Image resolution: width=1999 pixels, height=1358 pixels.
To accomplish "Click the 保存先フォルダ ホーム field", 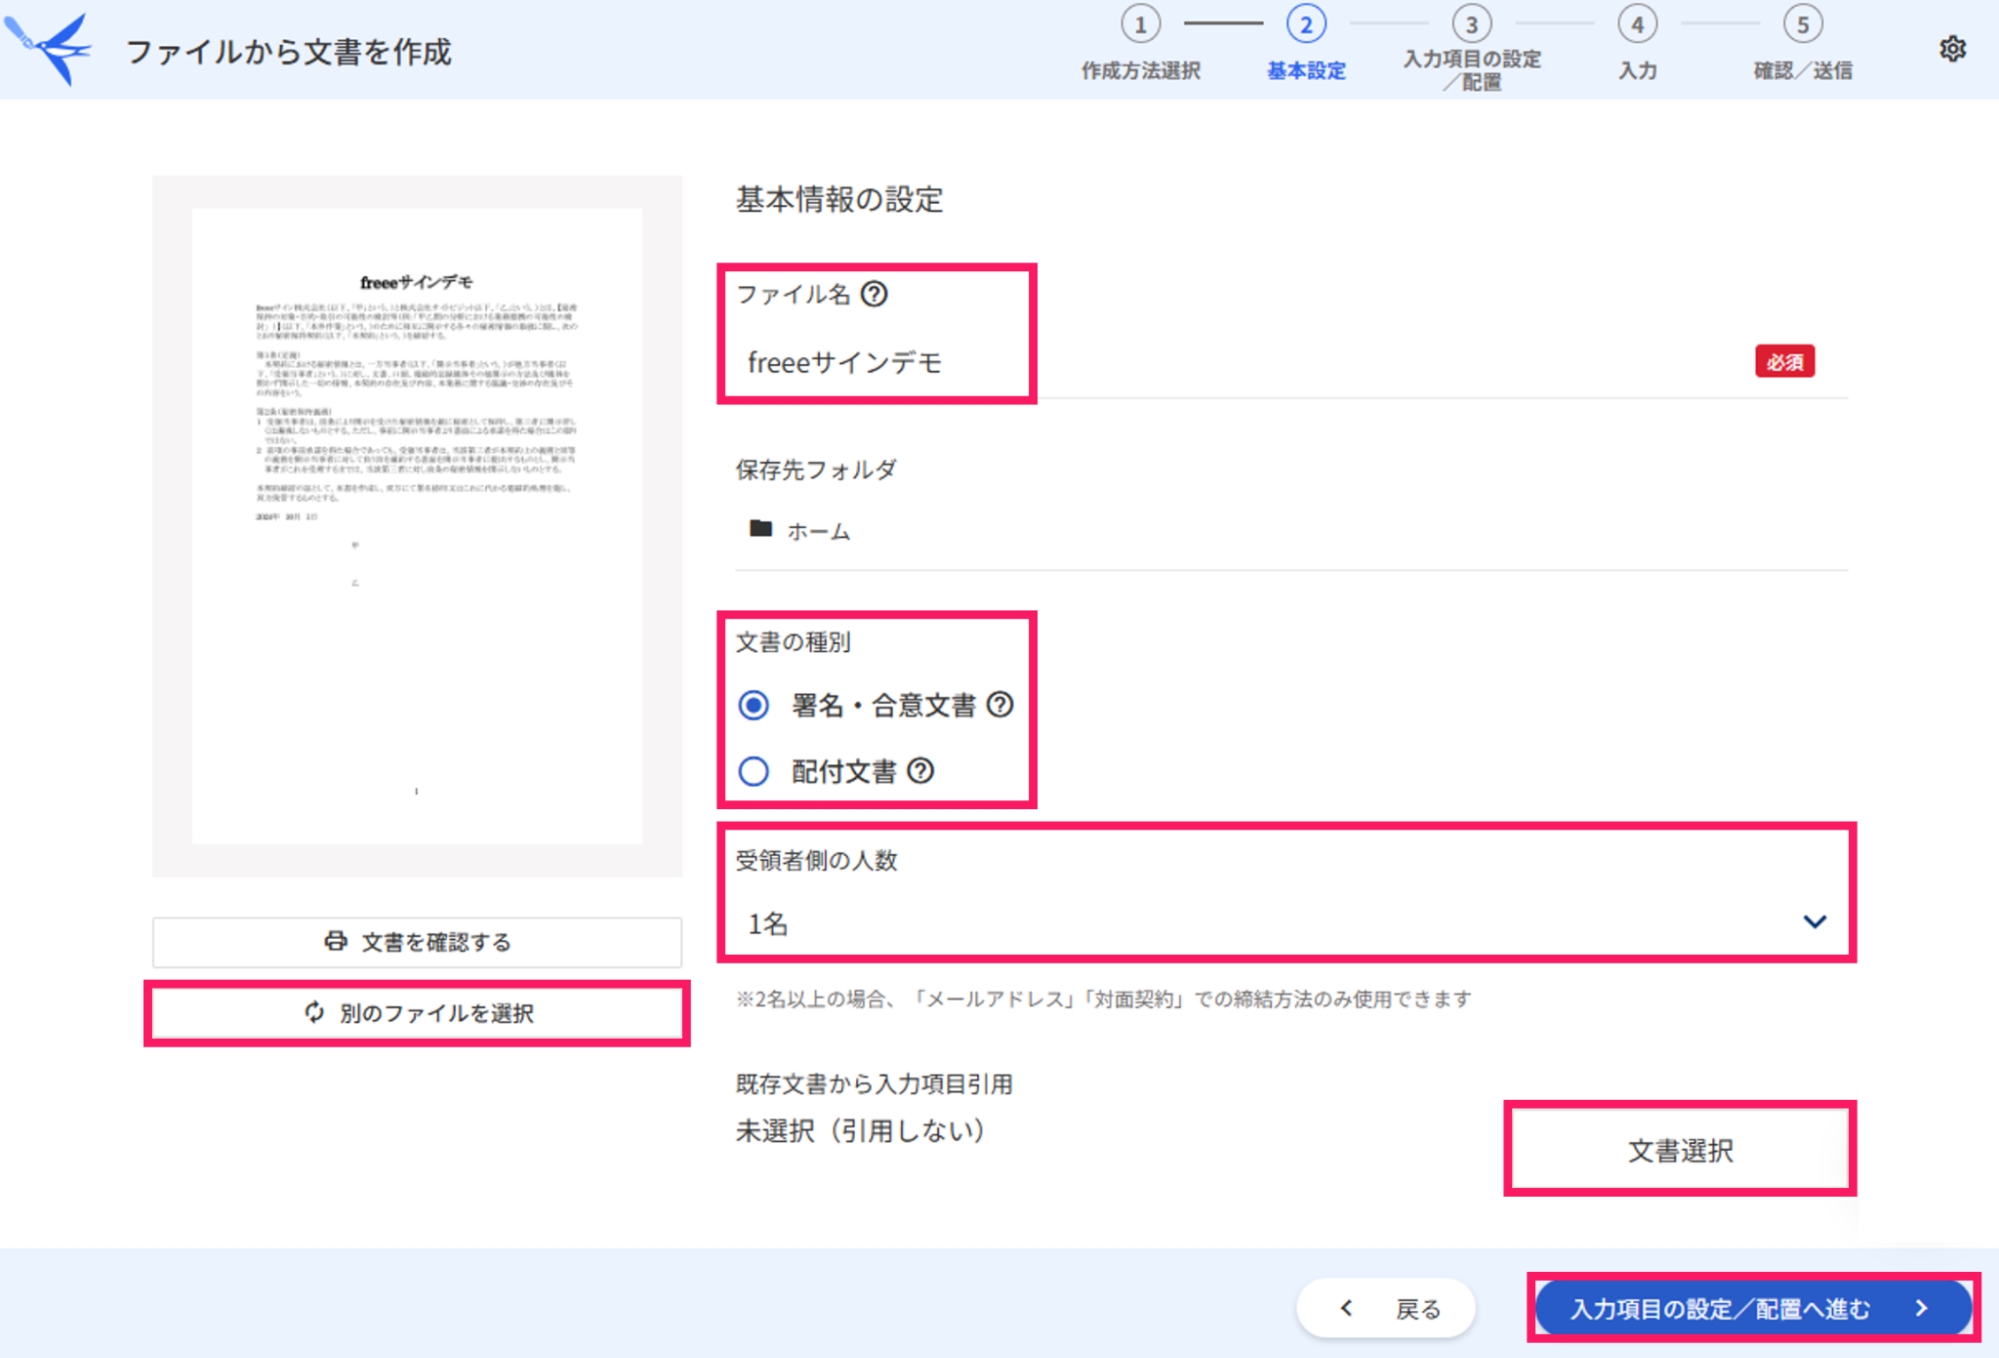I will click(1291, 530).
